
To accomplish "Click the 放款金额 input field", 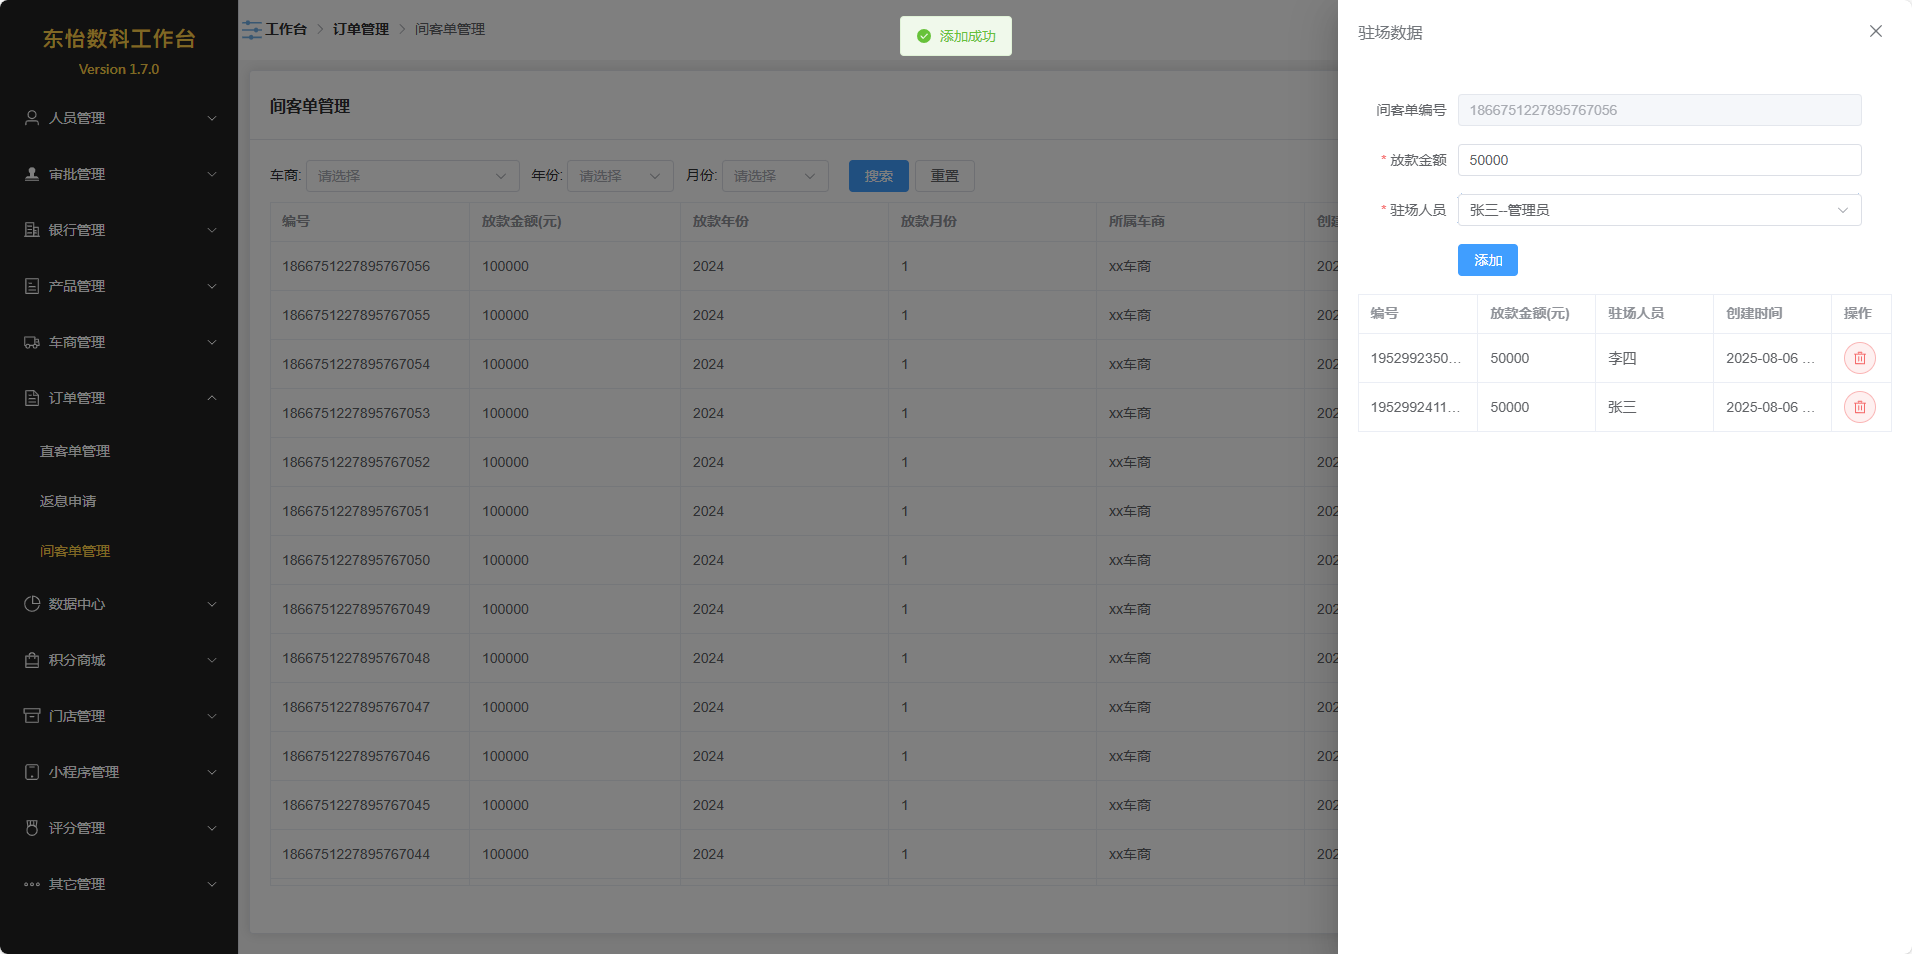I will [1658, 160].
